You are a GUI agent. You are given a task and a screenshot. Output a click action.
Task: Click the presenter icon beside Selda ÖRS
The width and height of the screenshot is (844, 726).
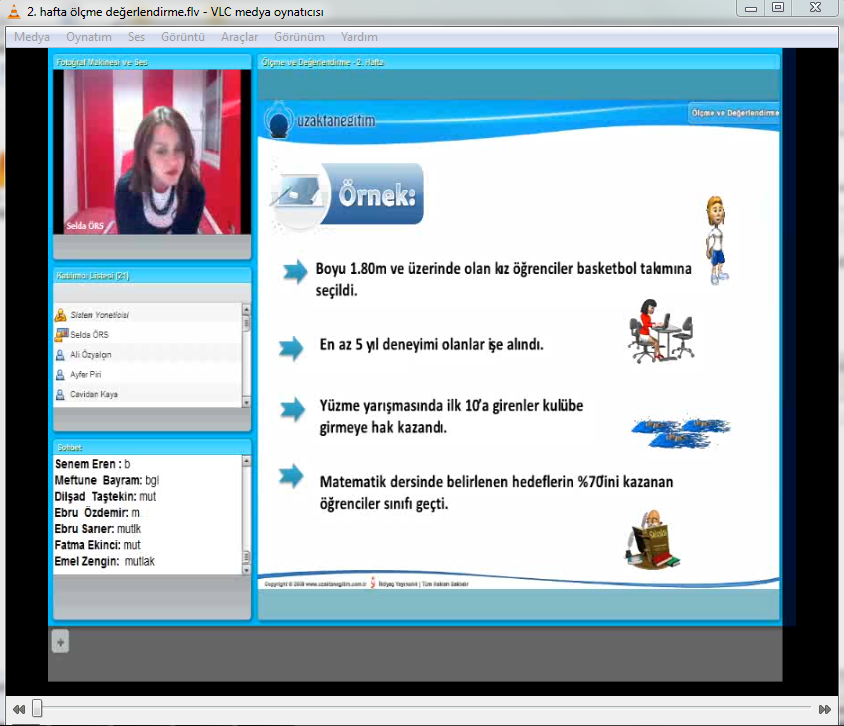tap(61, 334)
